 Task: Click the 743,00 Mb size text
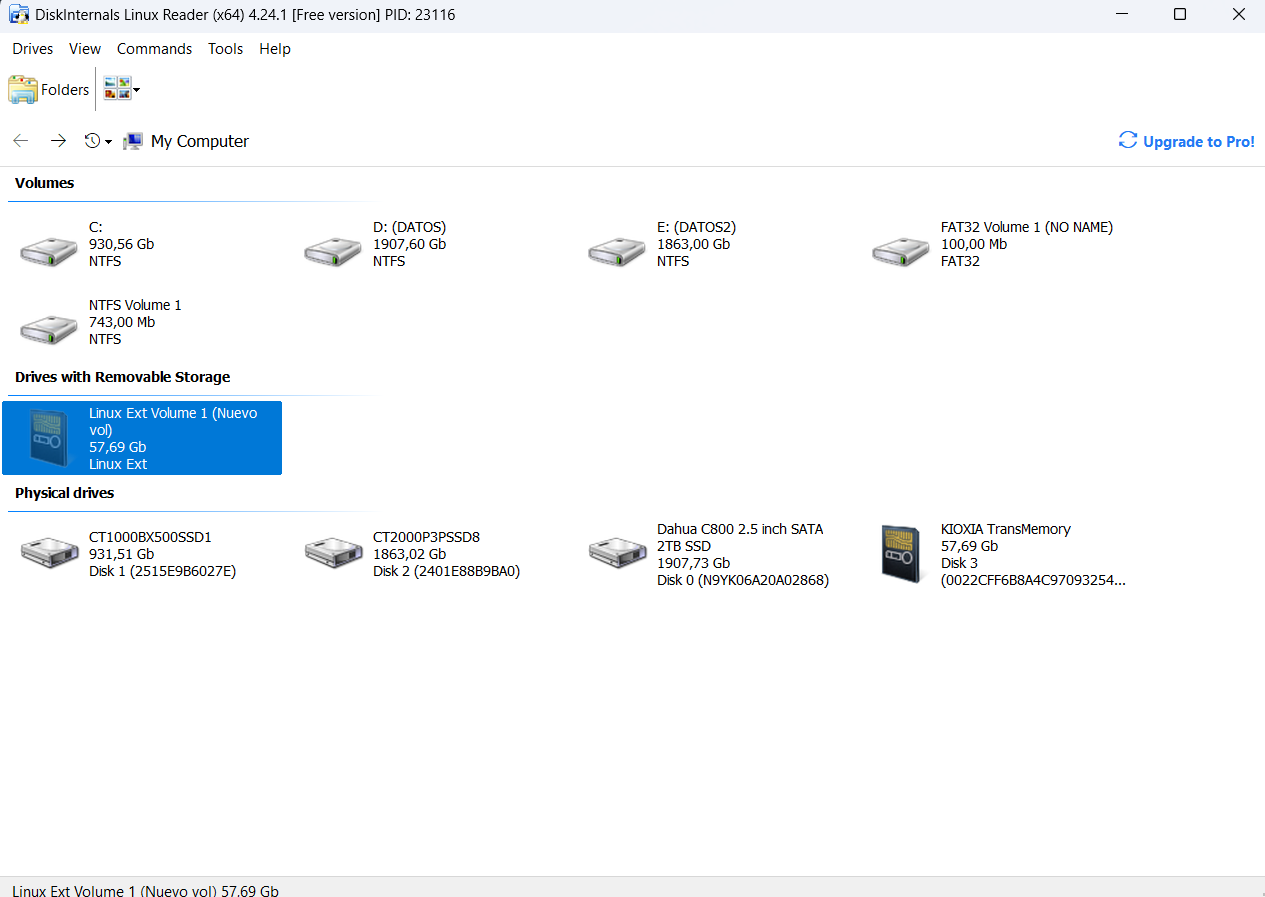click(122, 322)
